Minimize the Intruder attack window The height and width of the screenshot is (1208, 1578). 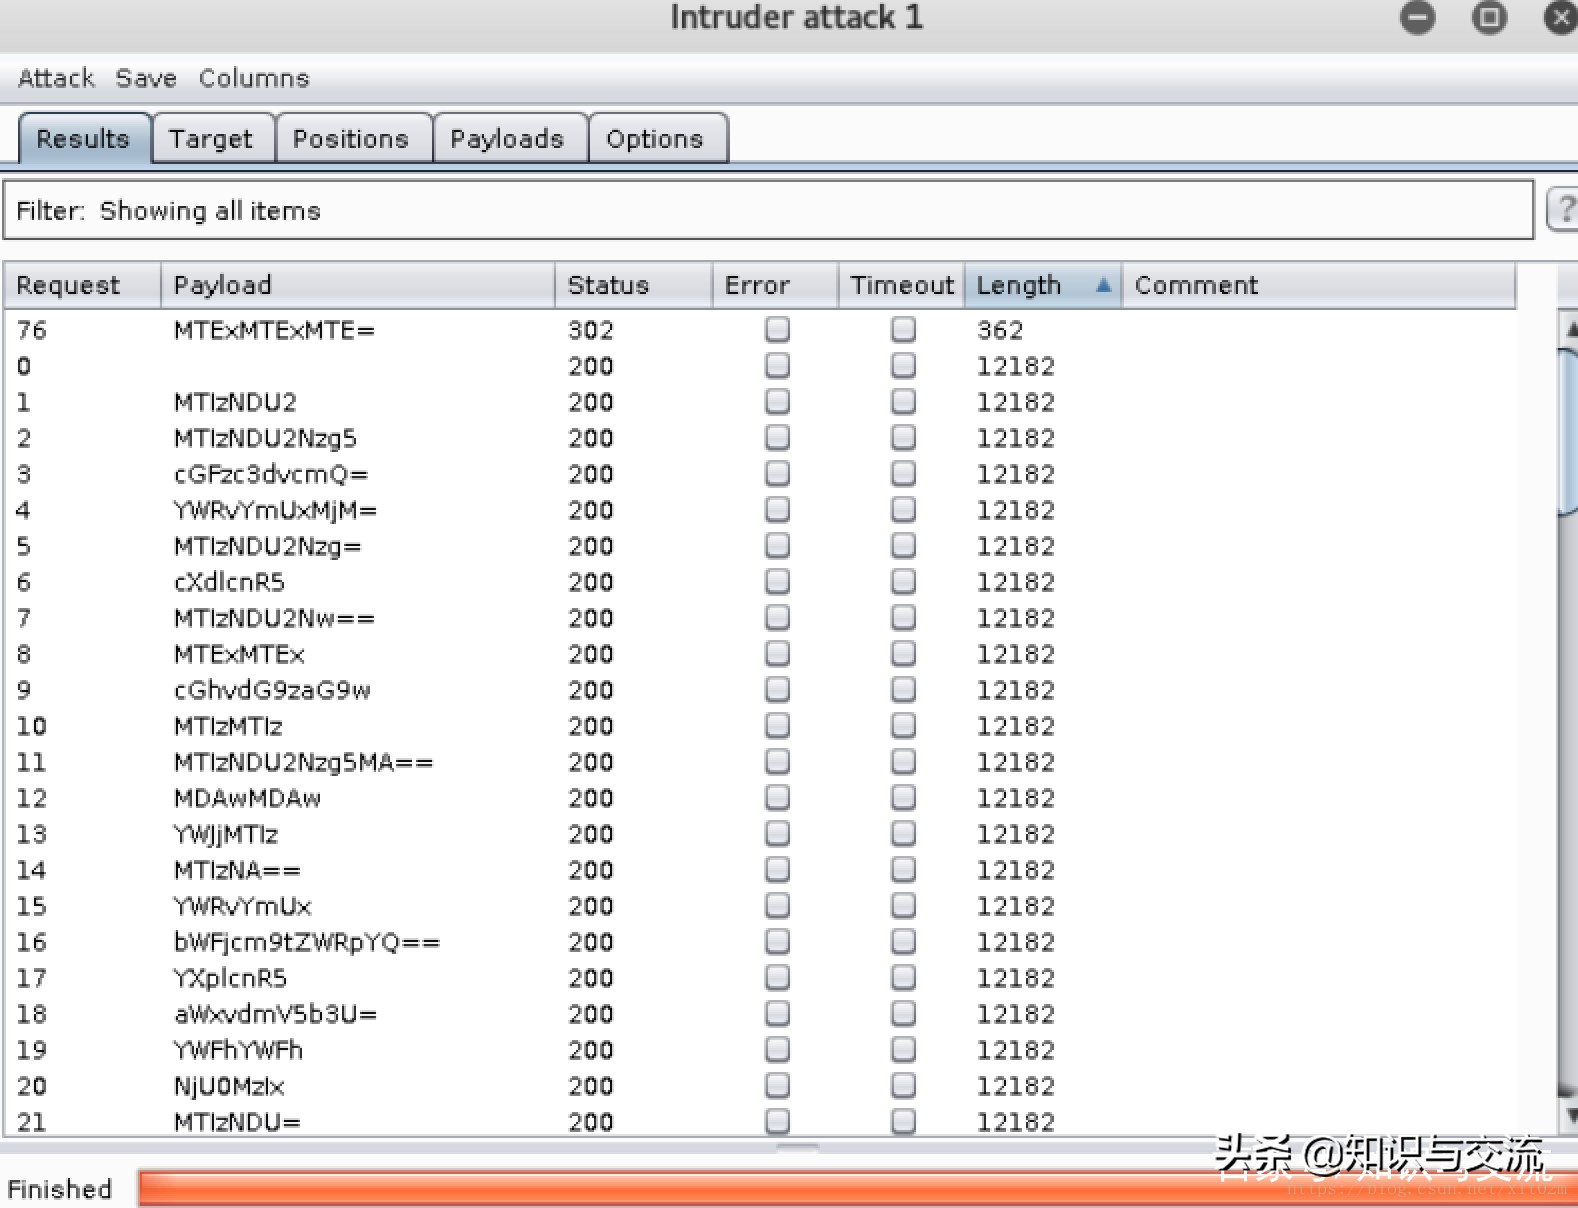(1417, 17)
